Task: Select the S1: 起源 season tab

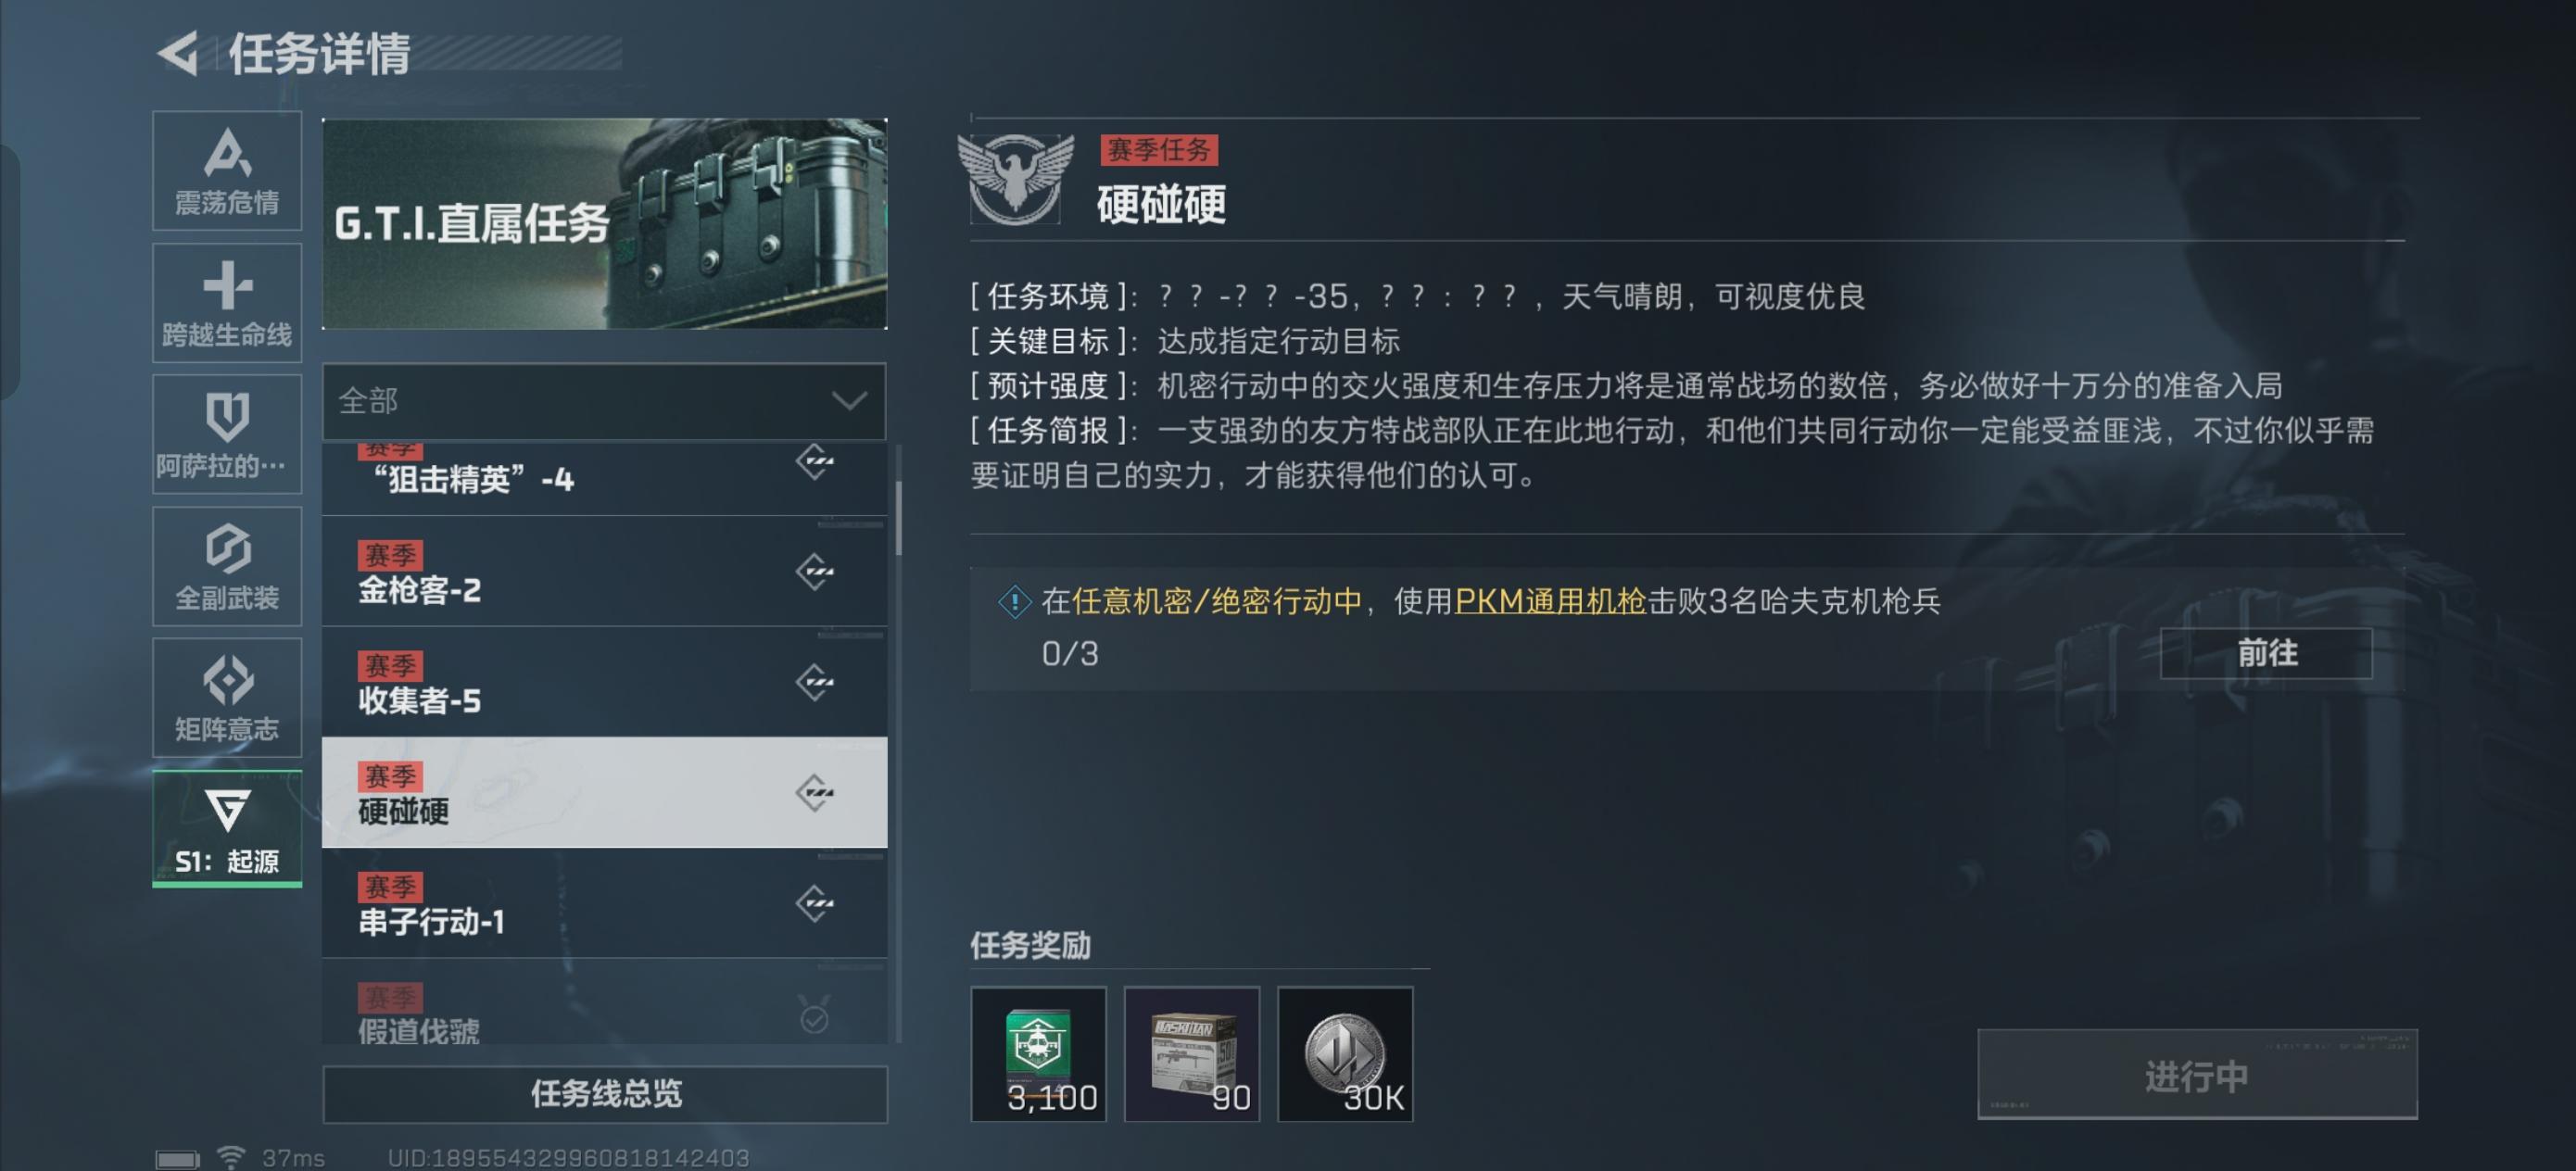Action: 227,829
